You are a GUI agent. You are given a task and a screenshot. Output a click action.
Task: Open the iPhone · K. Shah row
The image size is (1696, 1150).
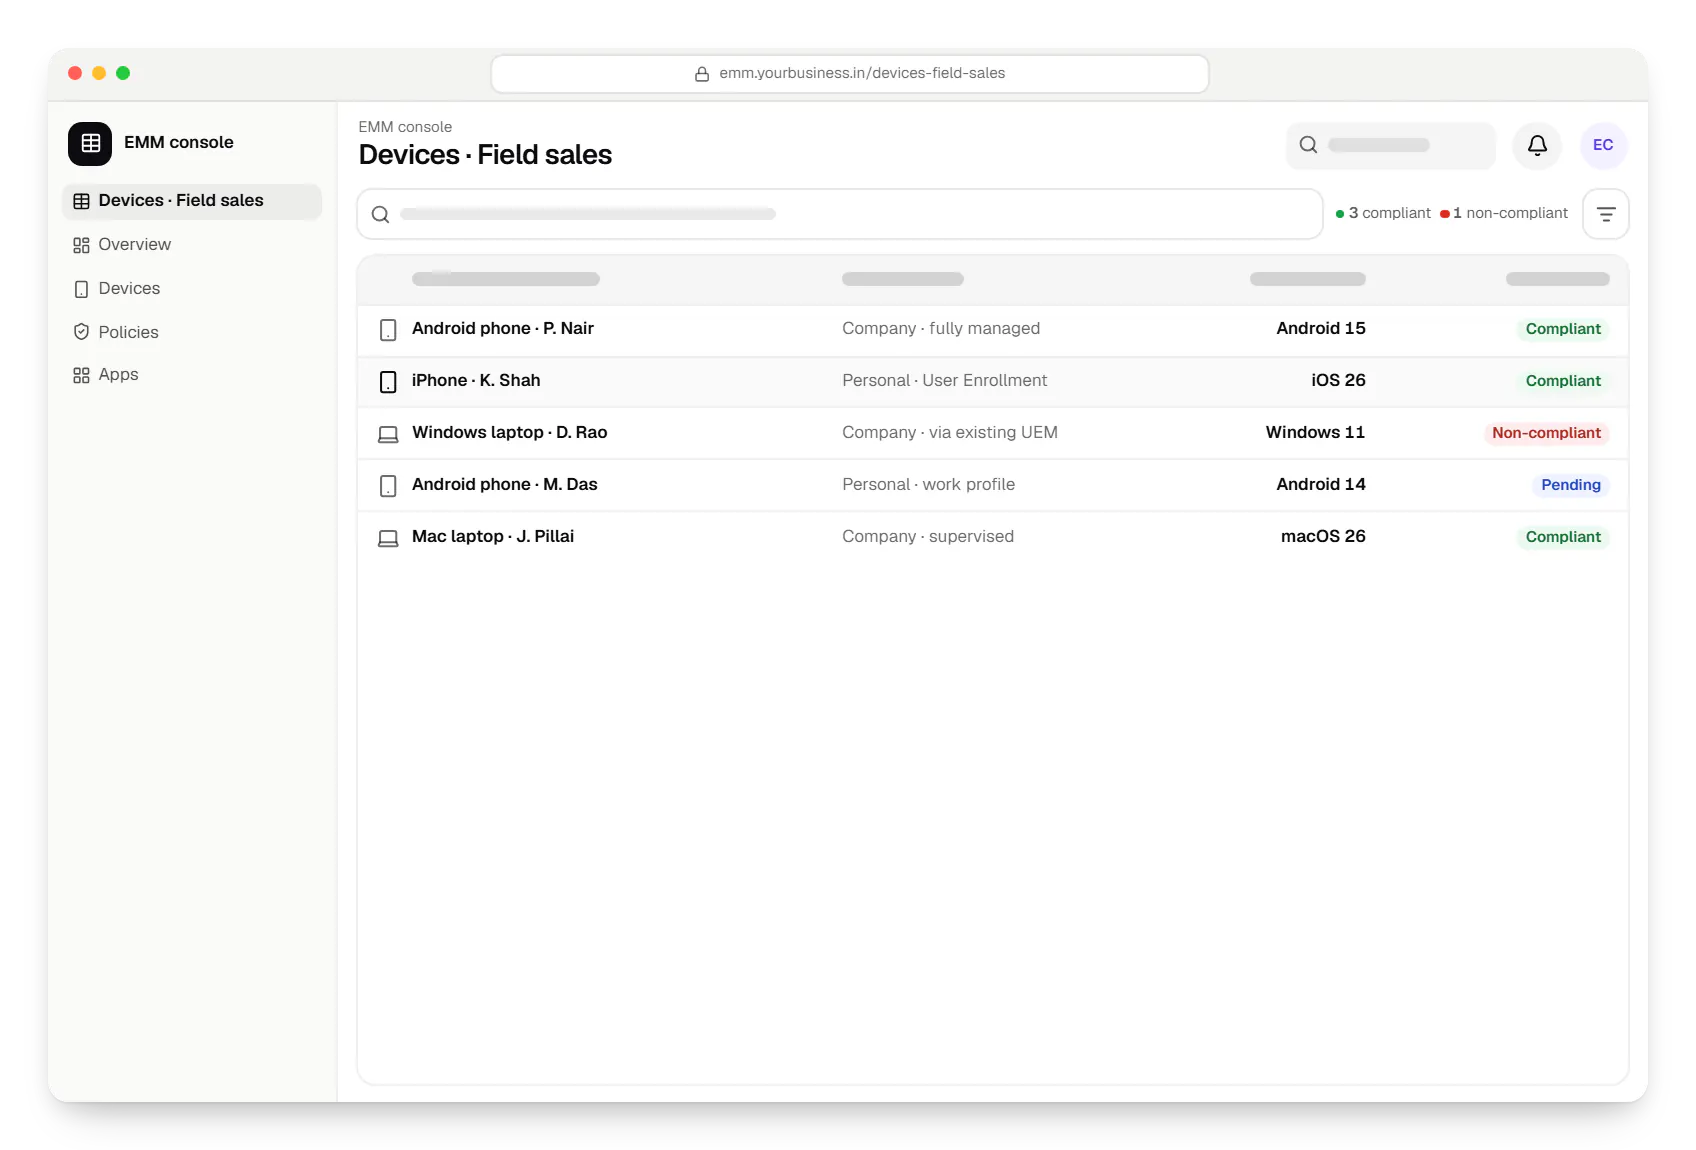(993, 381)
